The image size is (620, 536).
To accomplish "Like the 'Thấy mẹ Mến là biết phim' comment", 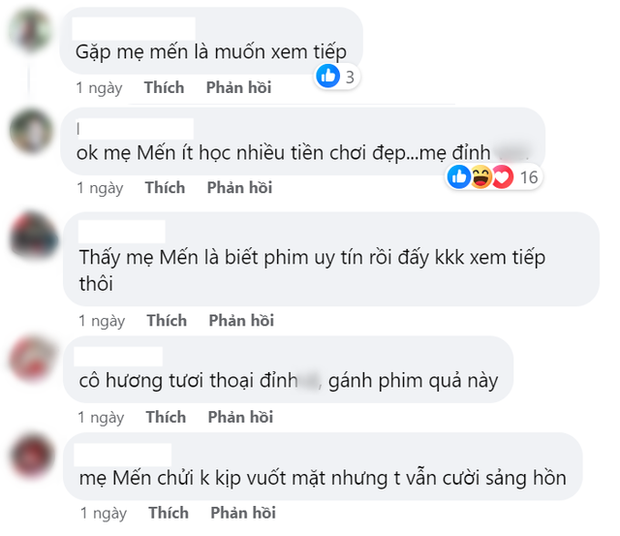I will pos(166,321).
